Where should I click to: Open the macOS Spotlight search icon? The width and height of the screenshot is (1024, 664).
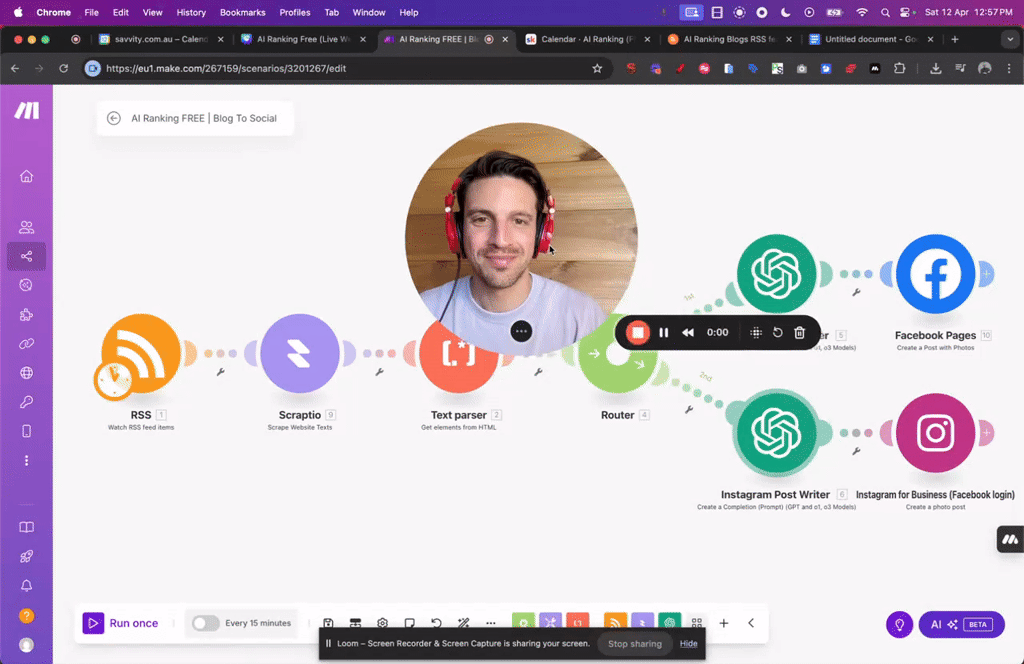point(885,12)
